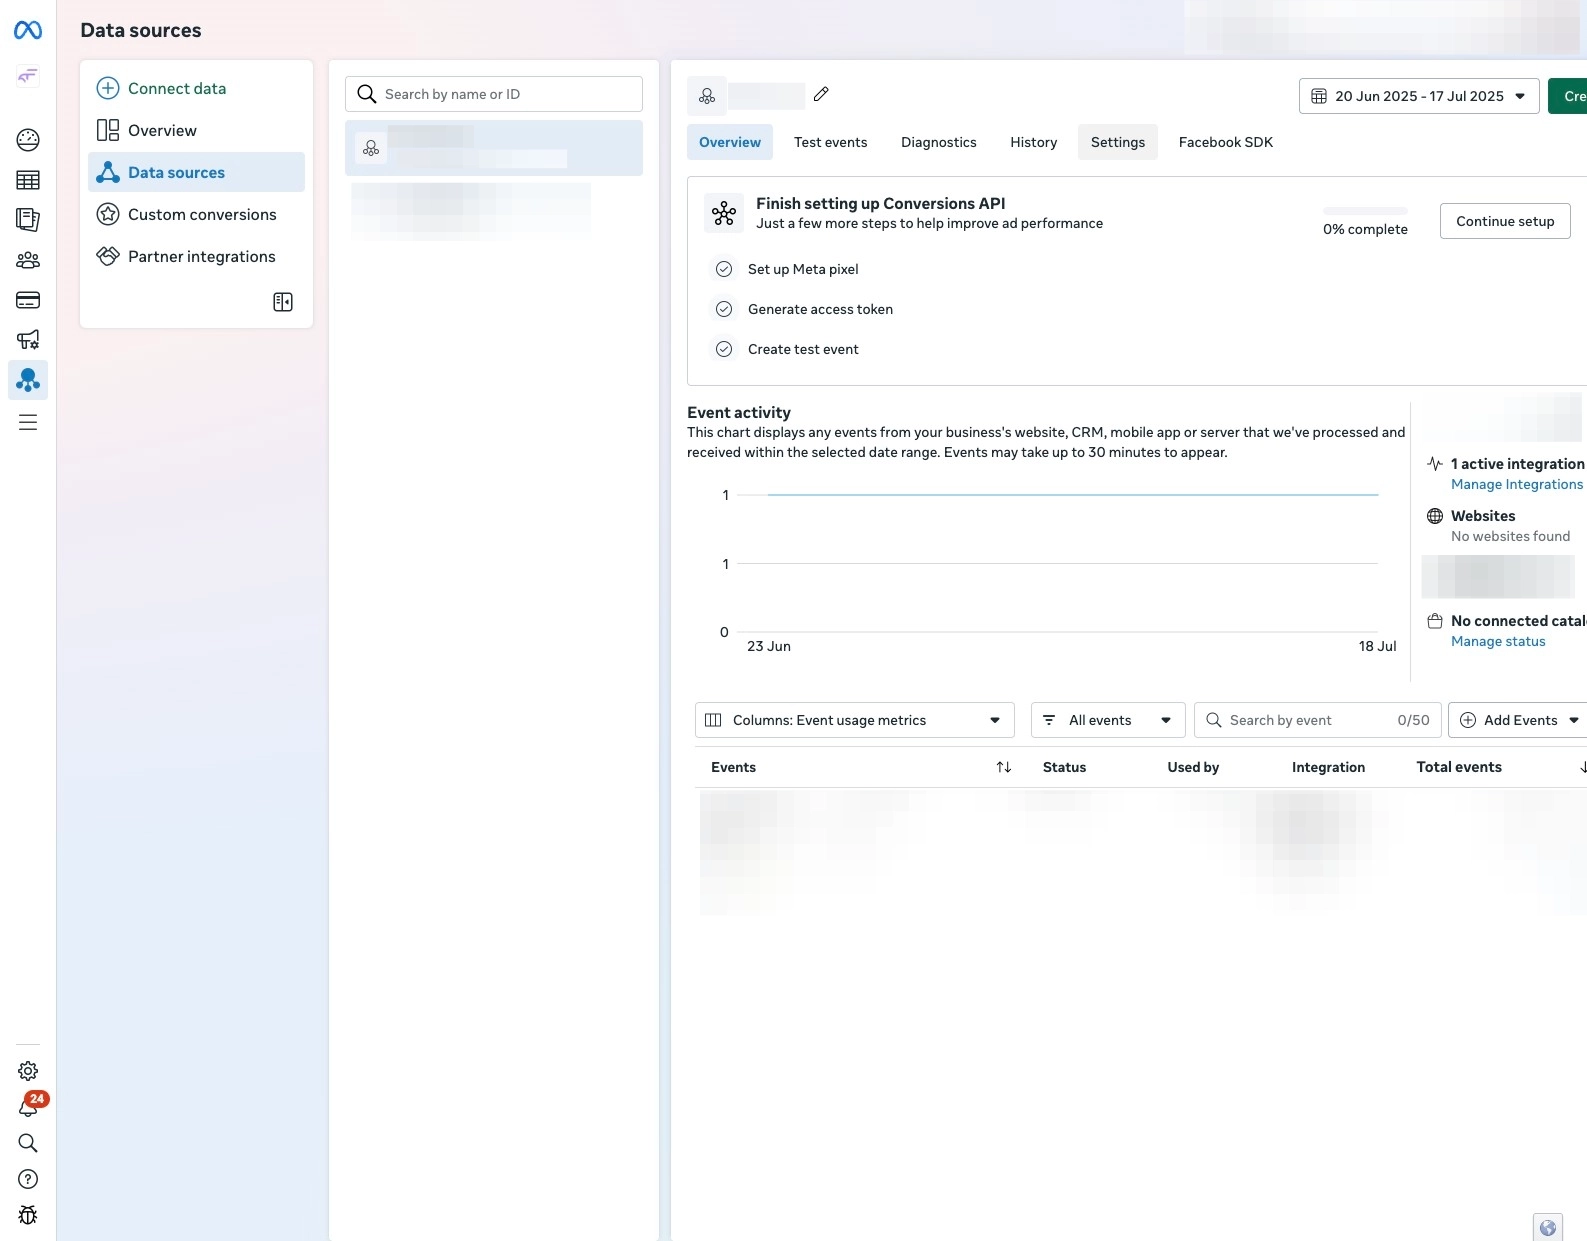Toggle the Create test event checkmark
Screen dimensions: 1587x1241
[x=724, y=349]
